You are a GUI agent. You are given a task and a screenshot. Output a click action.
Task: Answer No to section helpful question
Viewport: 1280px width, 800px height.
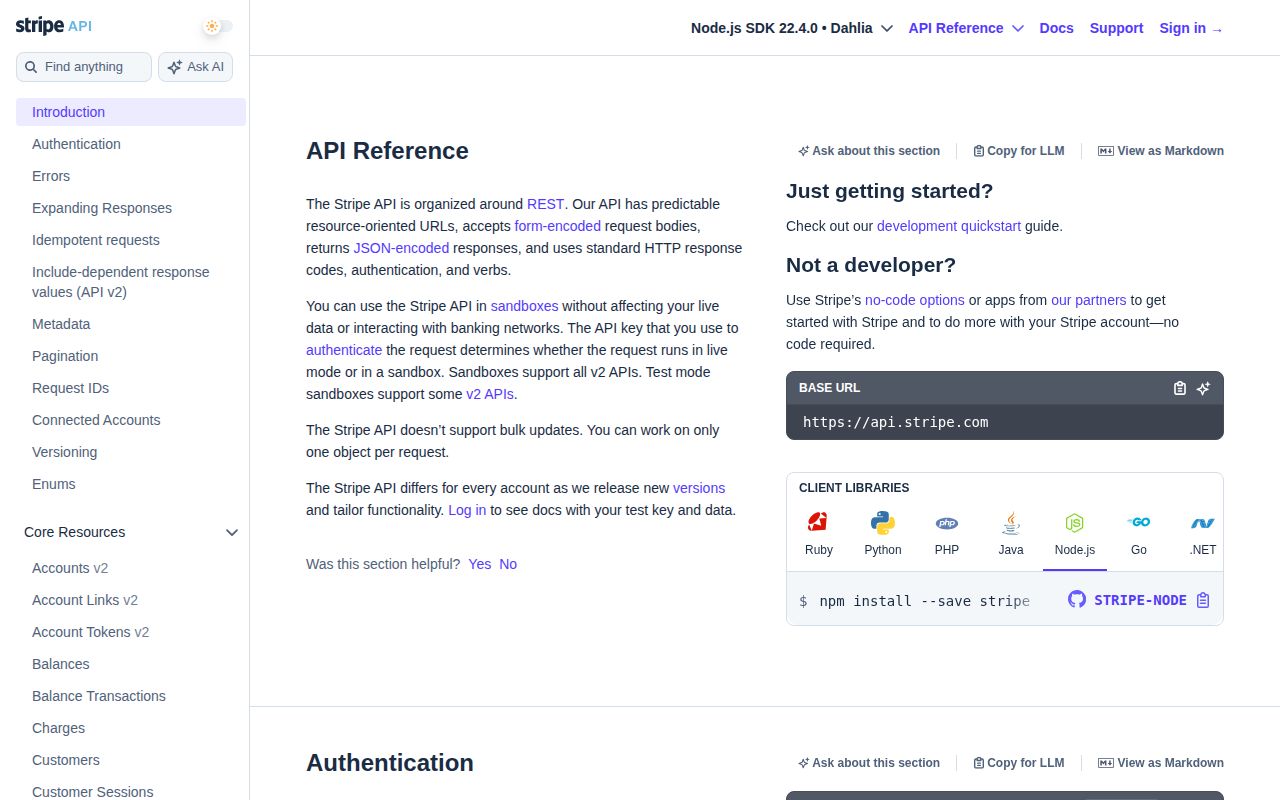[x=508, y=564]
